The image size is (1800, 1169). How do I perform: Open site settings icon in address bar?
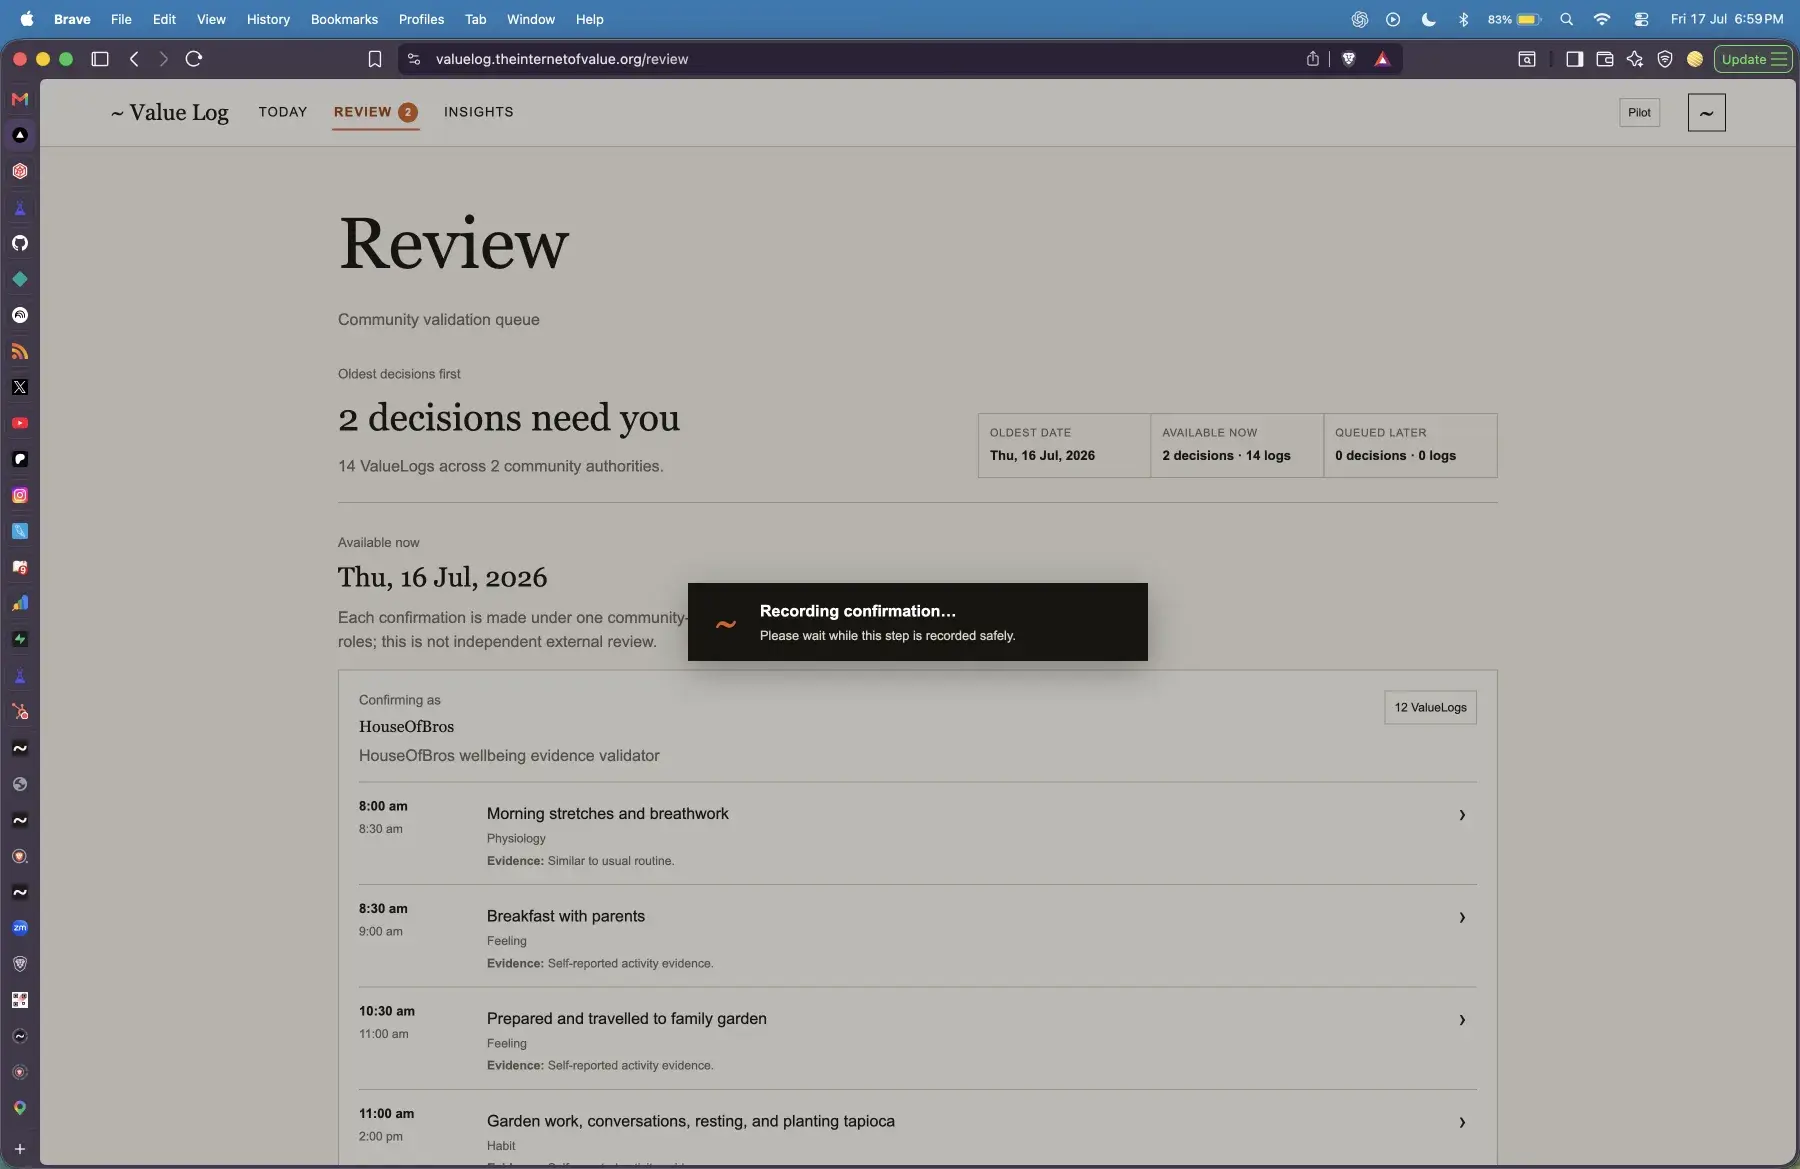pos(414,59)
